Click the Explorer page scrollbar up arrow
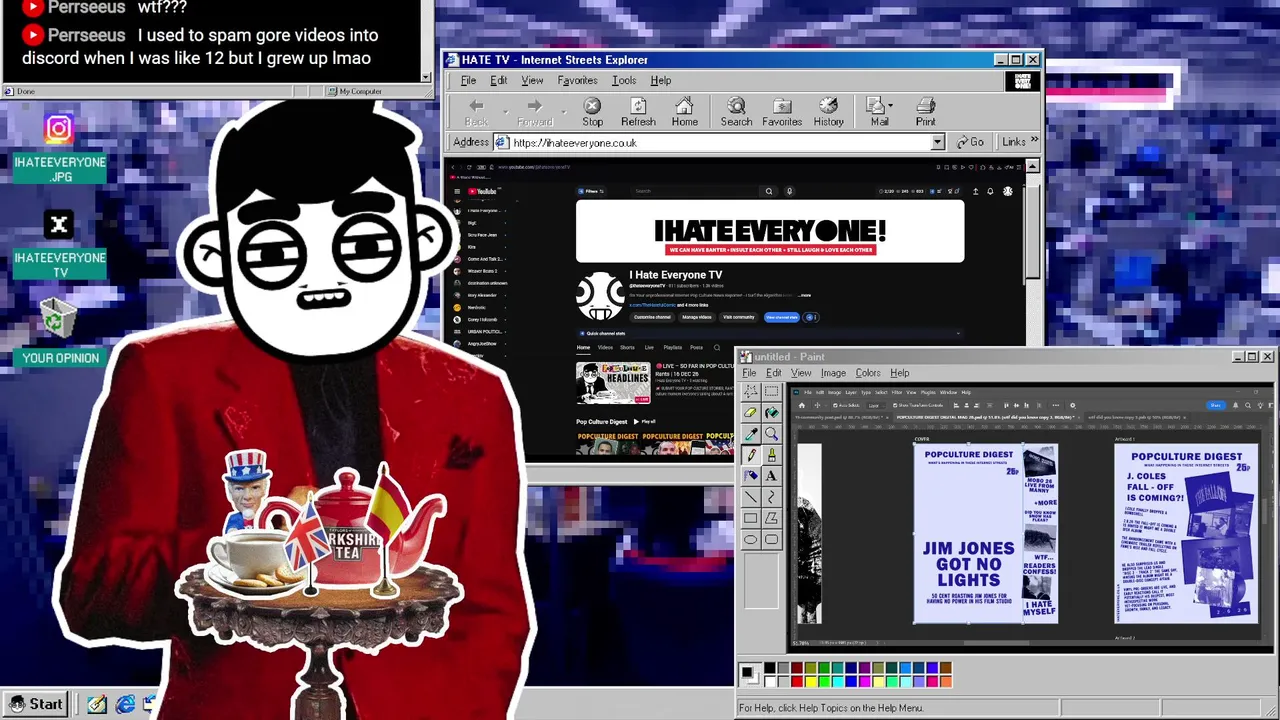Screen dimensions: 1280x720 [1032, 166]
